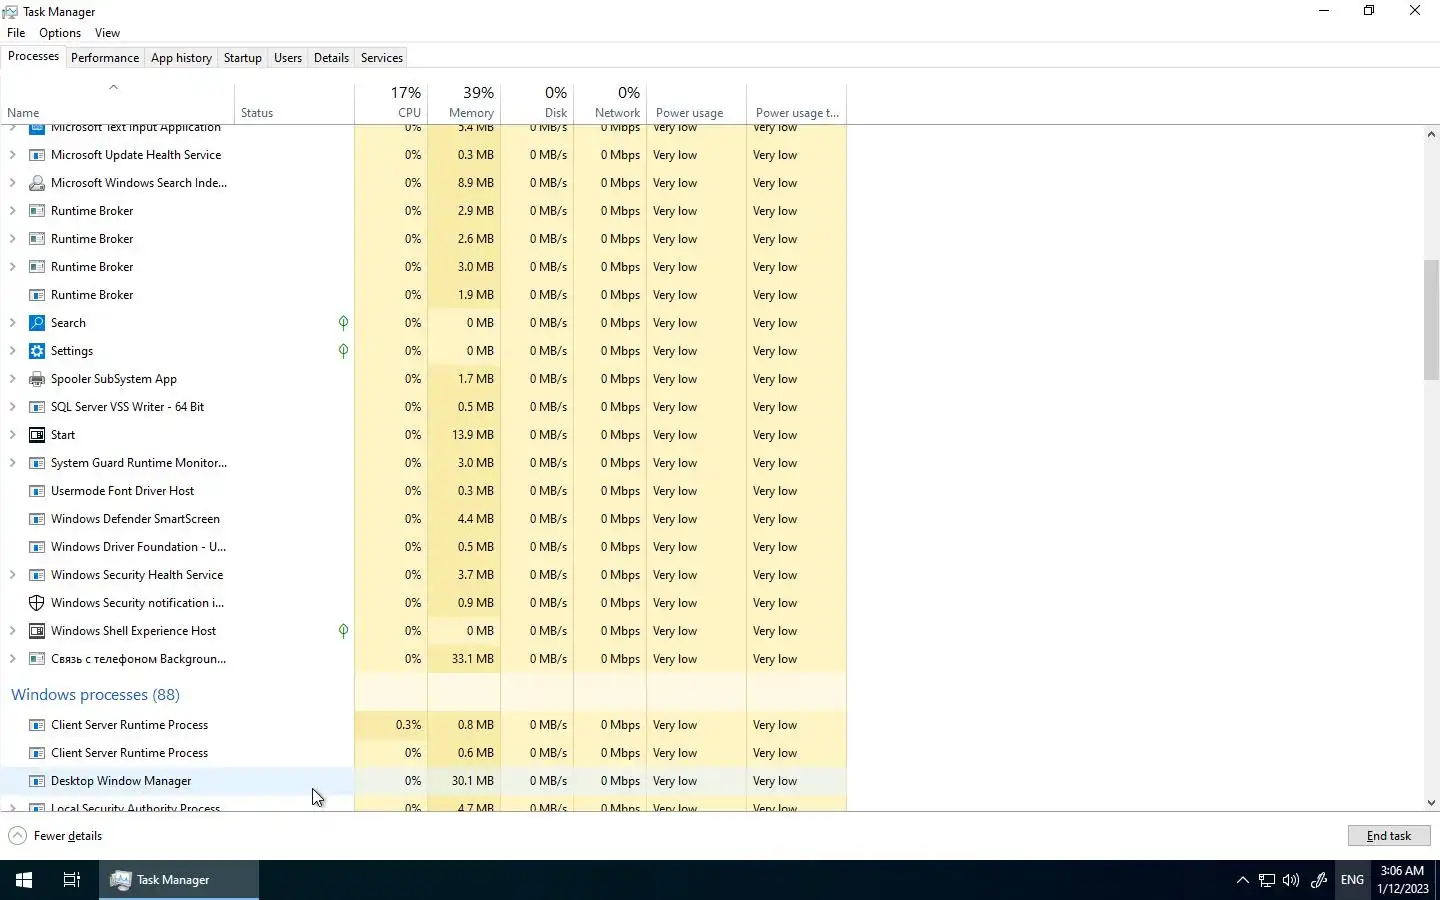Open the Details tab
1440x900 pixels.
click(x=331, y=58)
